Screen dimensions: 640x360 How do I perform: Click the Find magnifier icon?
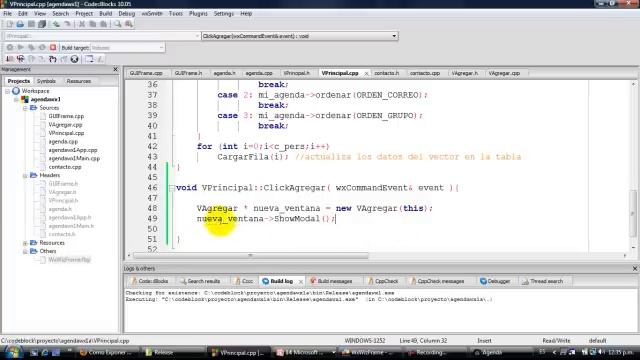tap(118, 24)
